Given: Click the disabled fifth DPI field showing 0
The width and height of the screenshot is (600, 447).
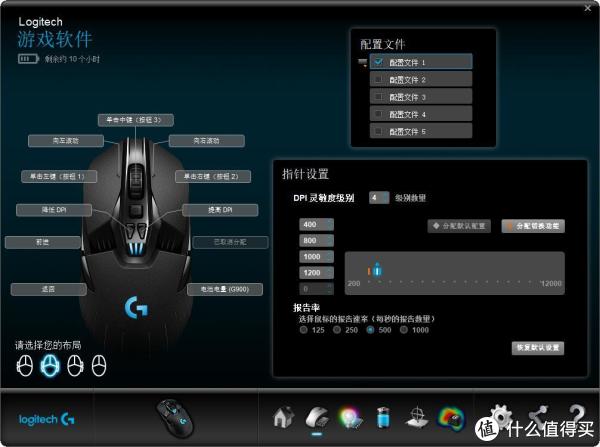Looking at the screenshot, I should [x=316, y=289].
